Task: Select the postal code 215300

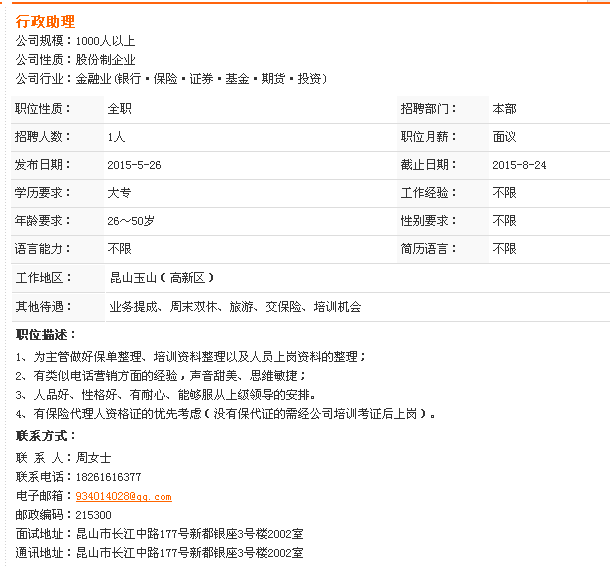Action: click(93, 515)
